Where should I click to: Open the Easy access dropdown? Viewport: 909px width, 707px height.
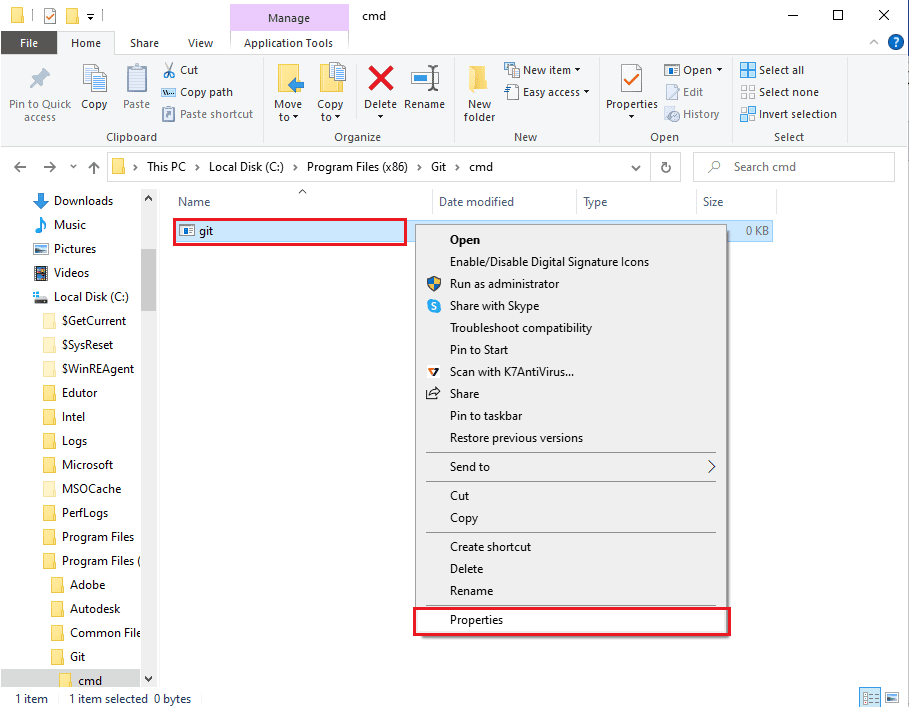[548, 92]
